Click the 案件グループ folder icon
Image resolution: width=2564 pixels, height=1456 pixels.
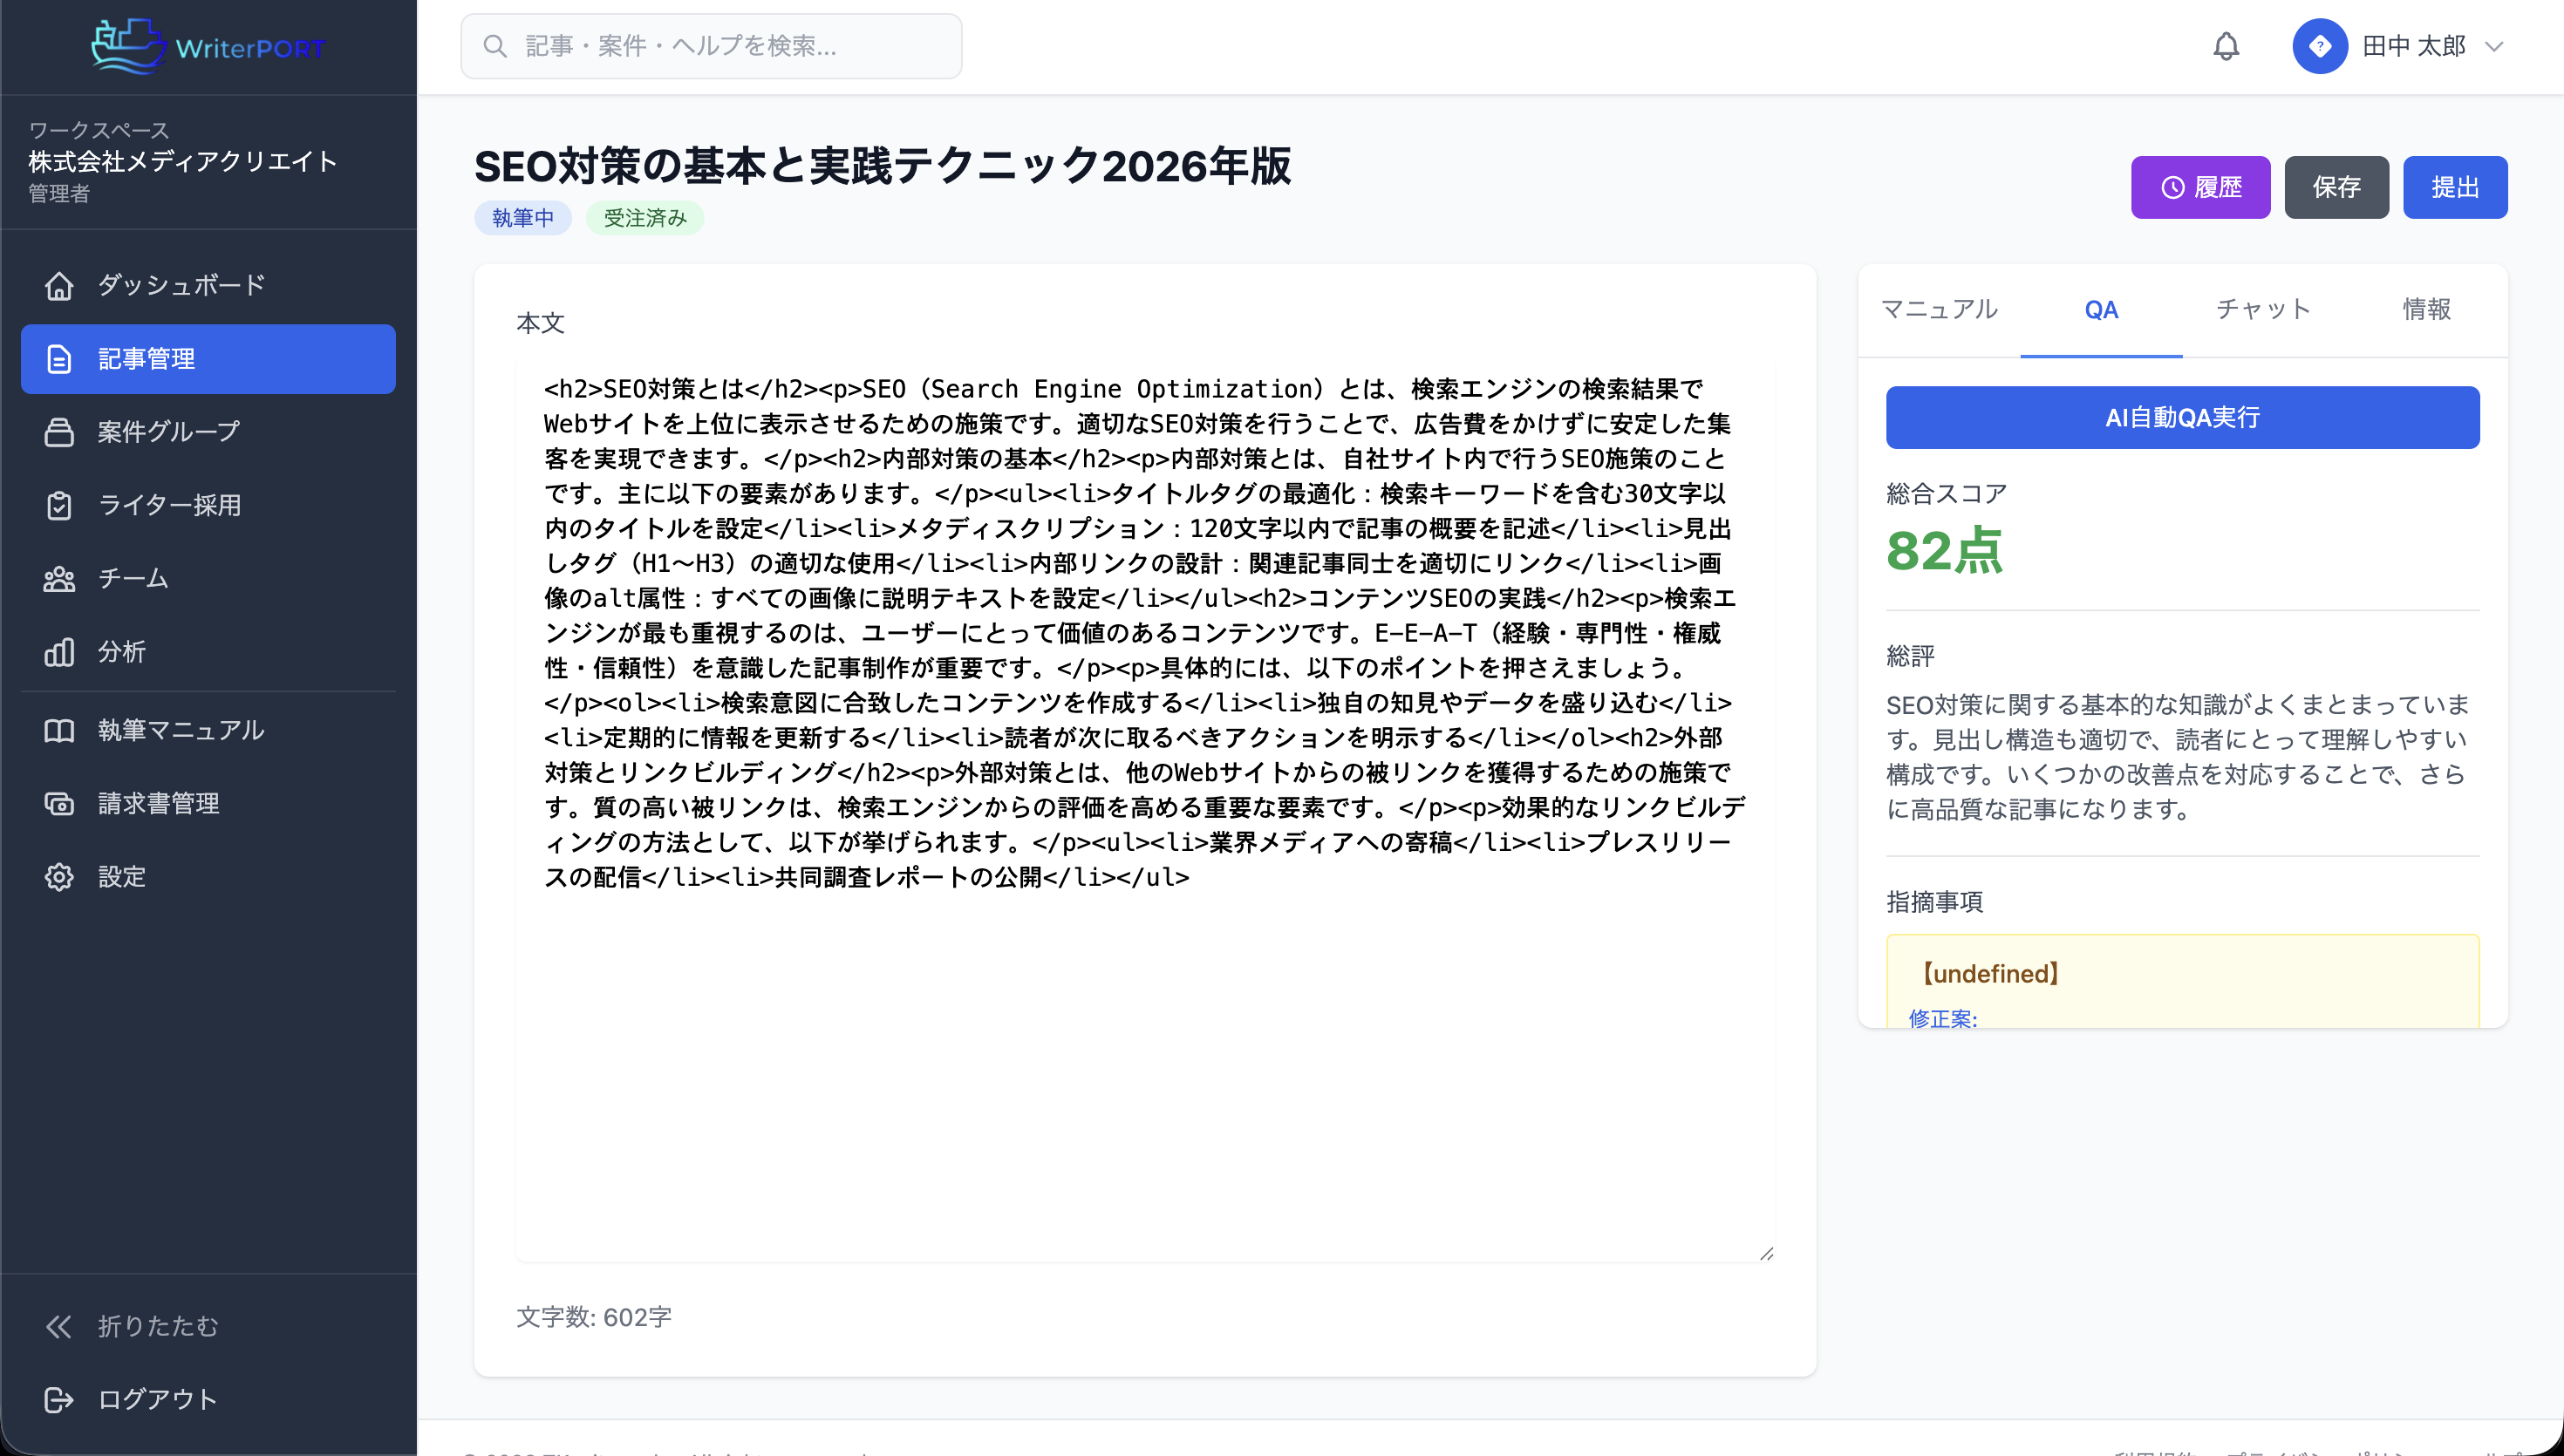pos(59,432)
